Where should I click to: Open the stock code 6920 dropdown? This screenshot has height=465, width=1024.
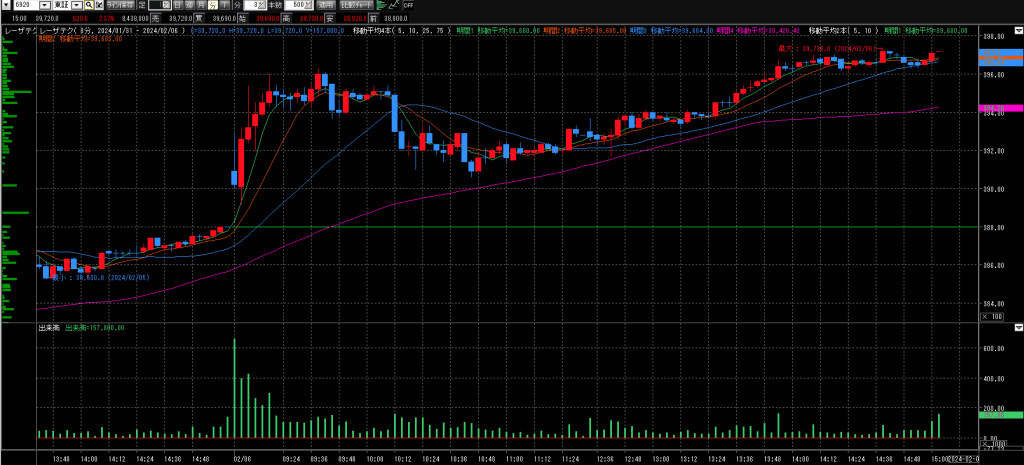pos(44,5)
